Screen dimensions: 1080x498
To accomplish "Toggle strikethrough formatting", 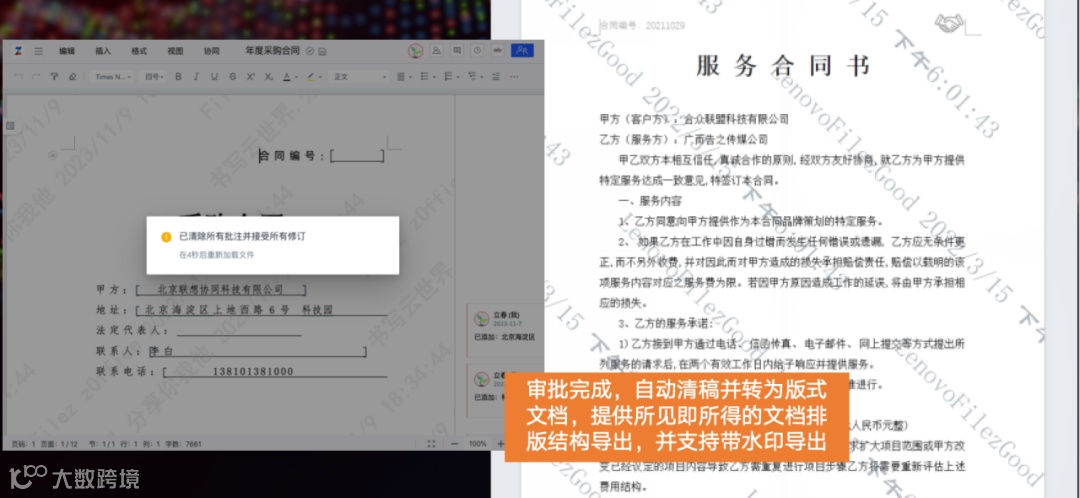I will tap(233, 76).
